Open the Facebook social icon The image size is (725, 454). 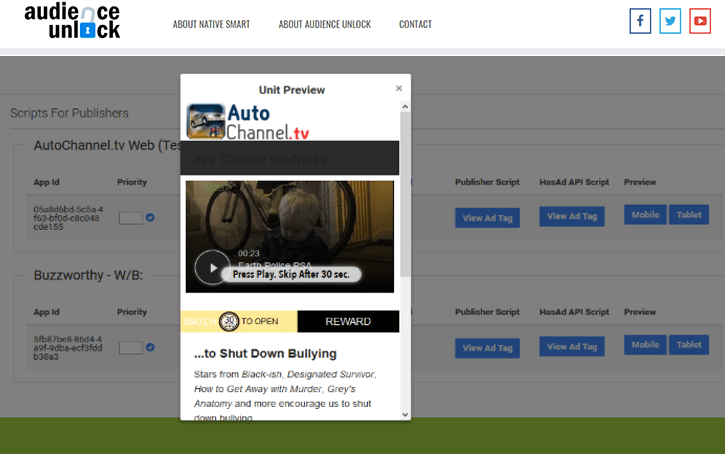pos(640,21)
